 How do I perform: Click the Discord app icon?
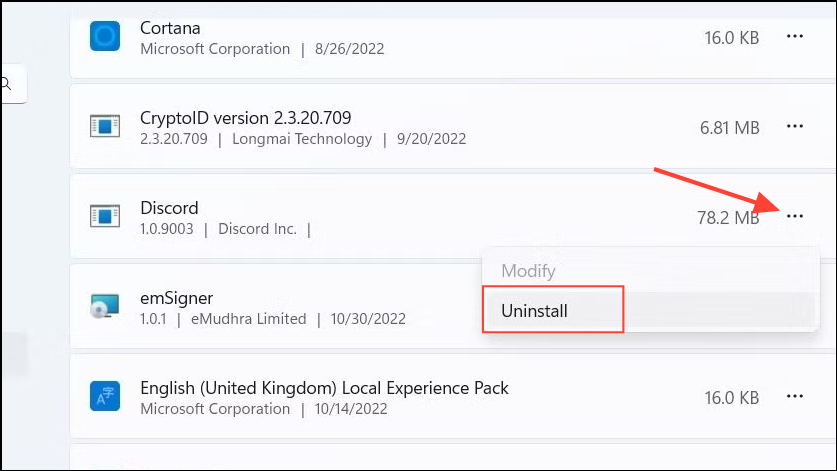click(105, 216)
